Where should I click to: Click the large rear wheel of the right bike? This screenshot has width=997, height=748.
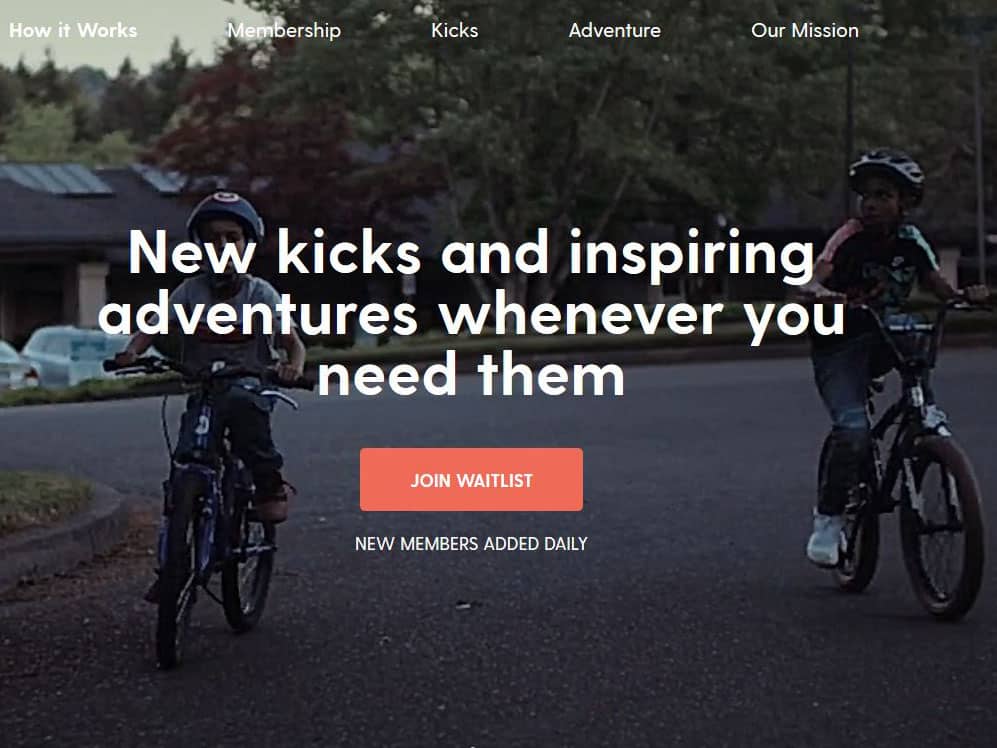942,526
